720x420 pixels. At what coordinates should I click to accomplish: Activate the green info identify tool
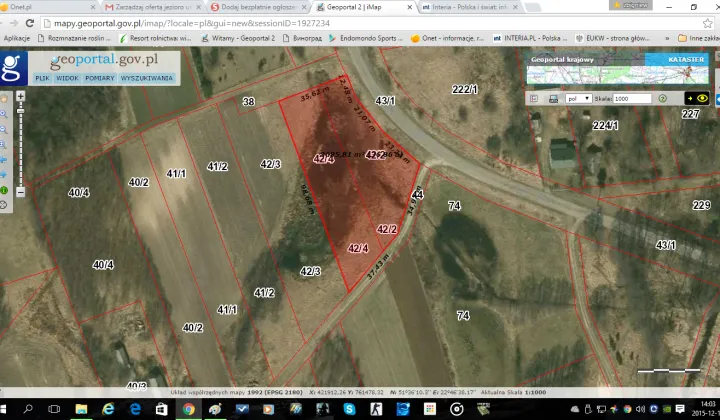click(x=4, y=190)
